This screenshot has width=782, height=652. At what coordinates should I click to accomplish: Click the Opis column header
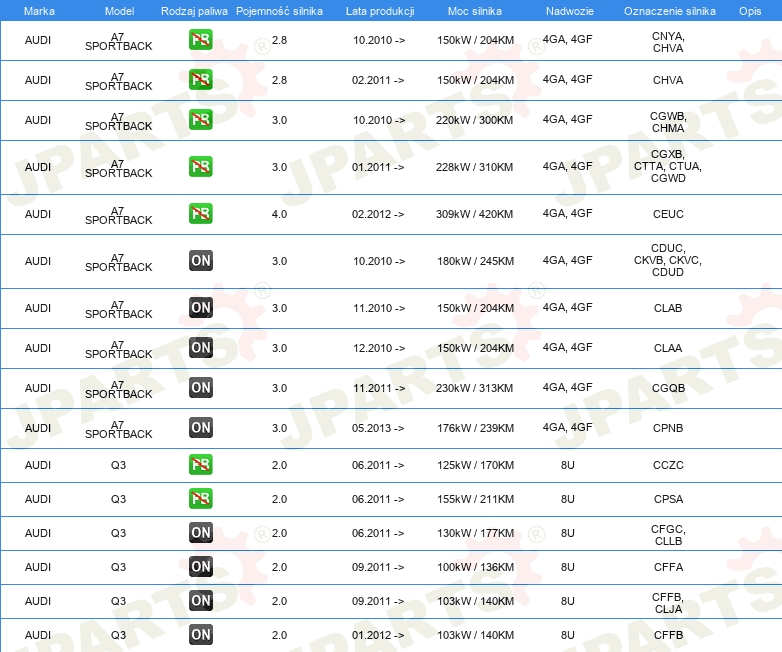(750, 11)
